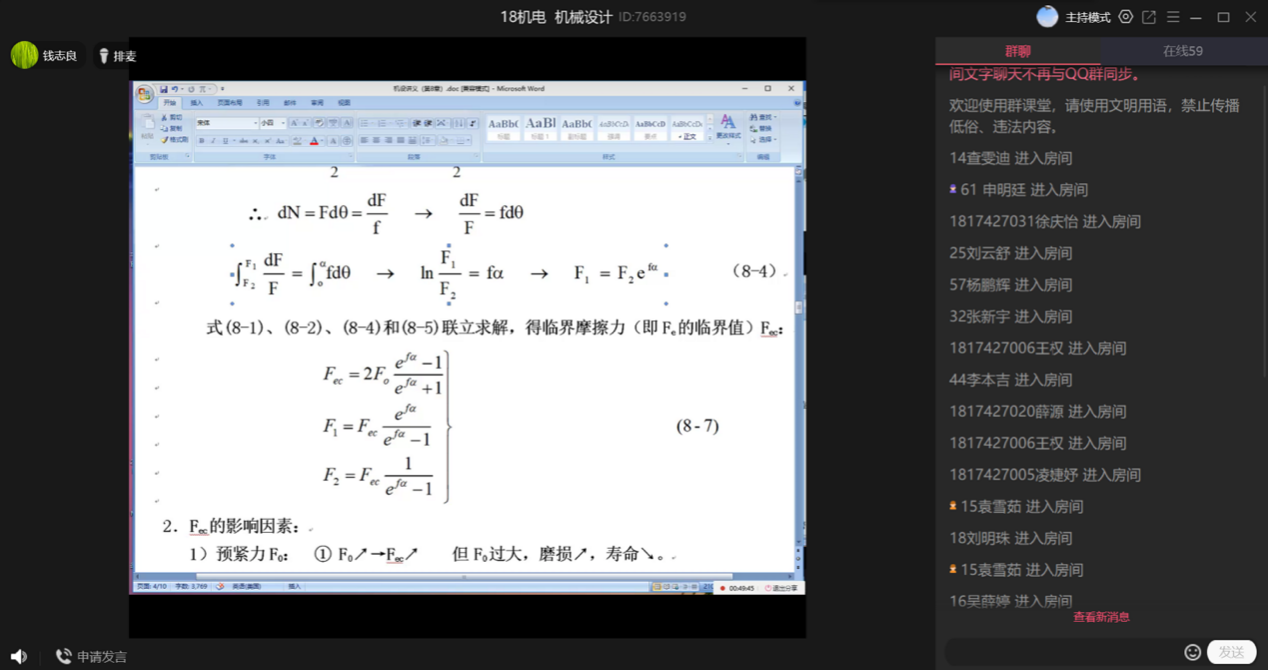Expand the font name dropdown in Word
This screenshot has width=1268, height=670.
point(253,123)
